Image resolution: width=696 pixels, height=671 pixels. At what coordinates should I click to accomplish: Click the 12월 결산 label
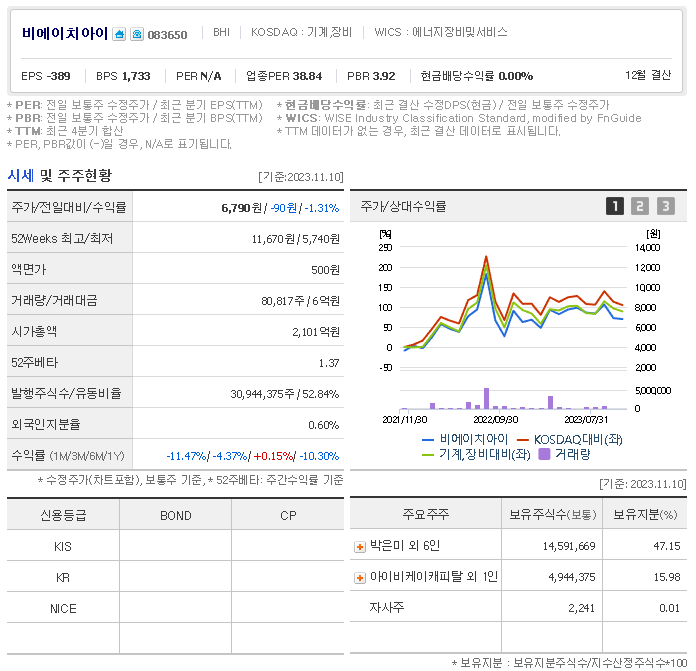648,75
